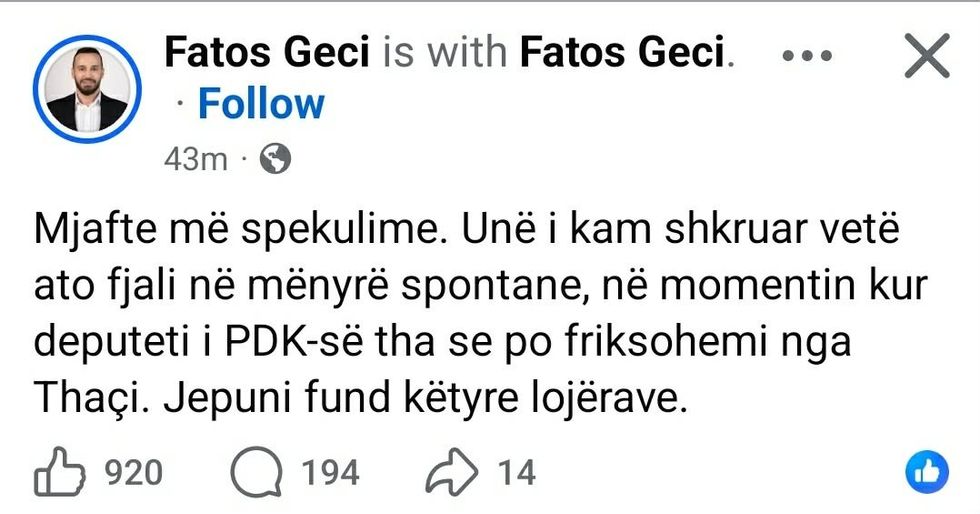
Task: Open the three-dot post options menu
Action: tap(814, 55)
